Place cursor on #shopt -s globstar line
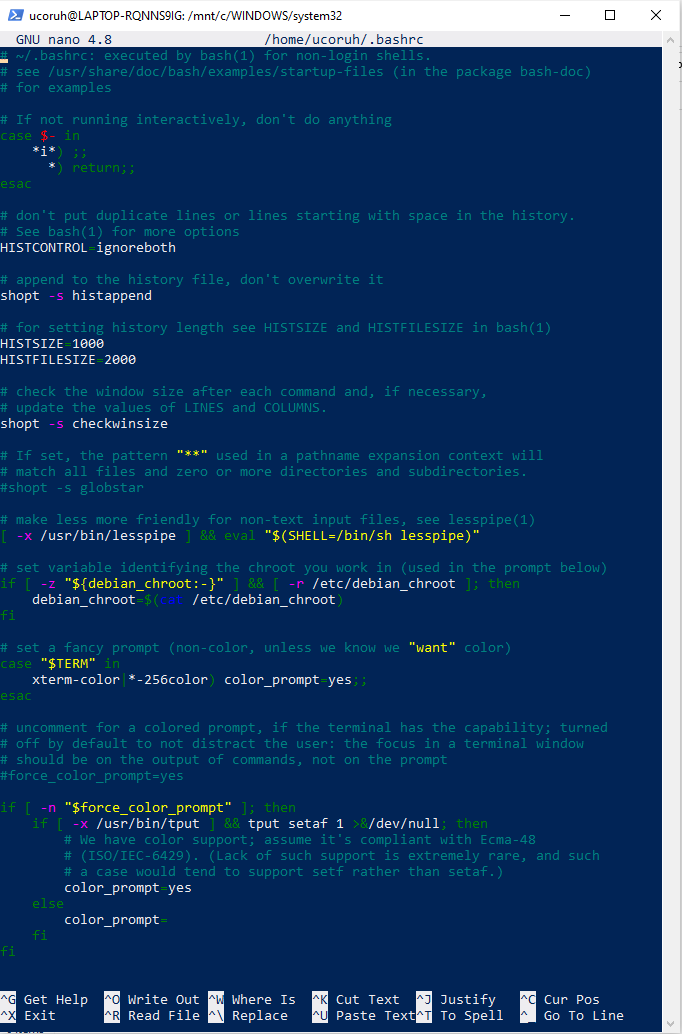The width and height of the screenshot is (682, 1034). click(x=72, y=487)
